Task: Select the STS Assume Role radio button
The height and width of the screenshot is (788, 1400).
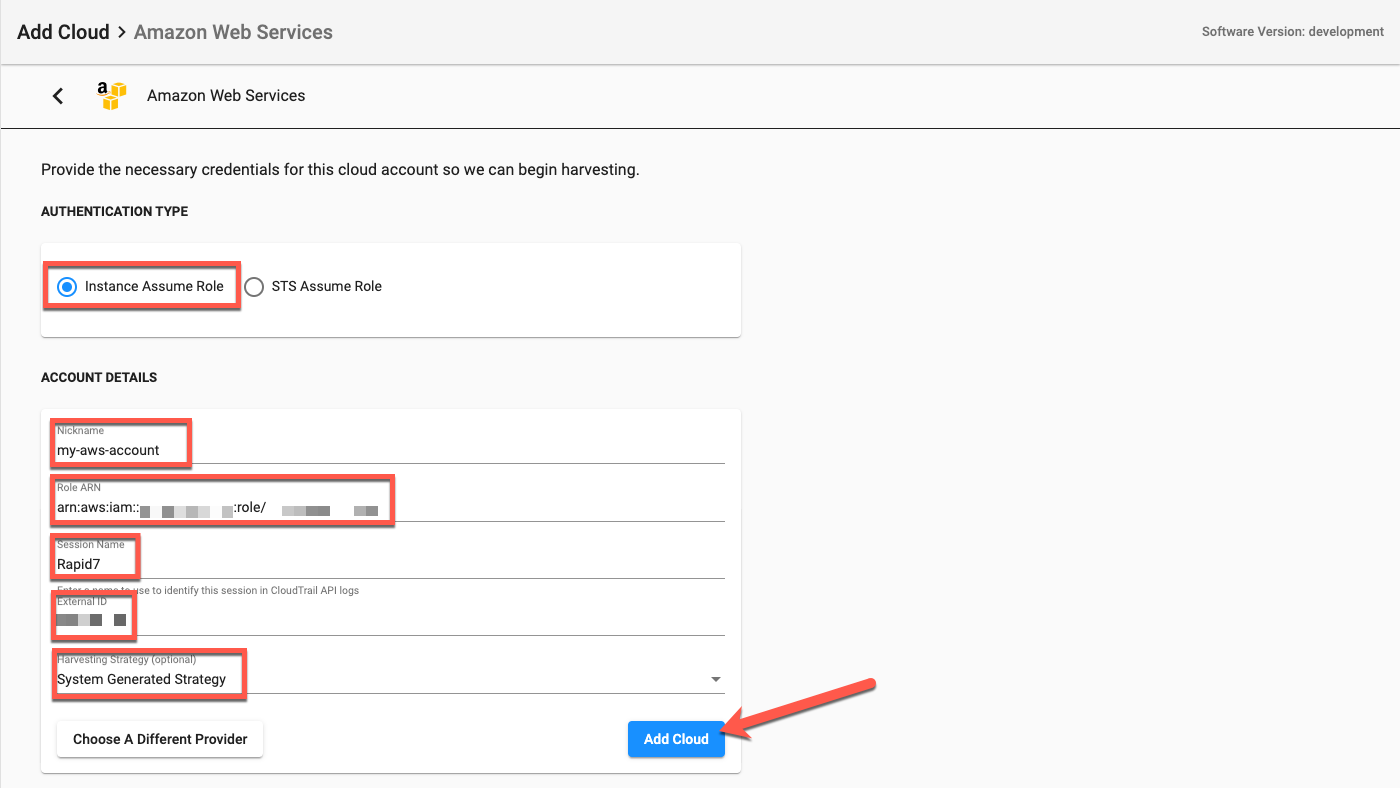Action: [x=254, y=287]
